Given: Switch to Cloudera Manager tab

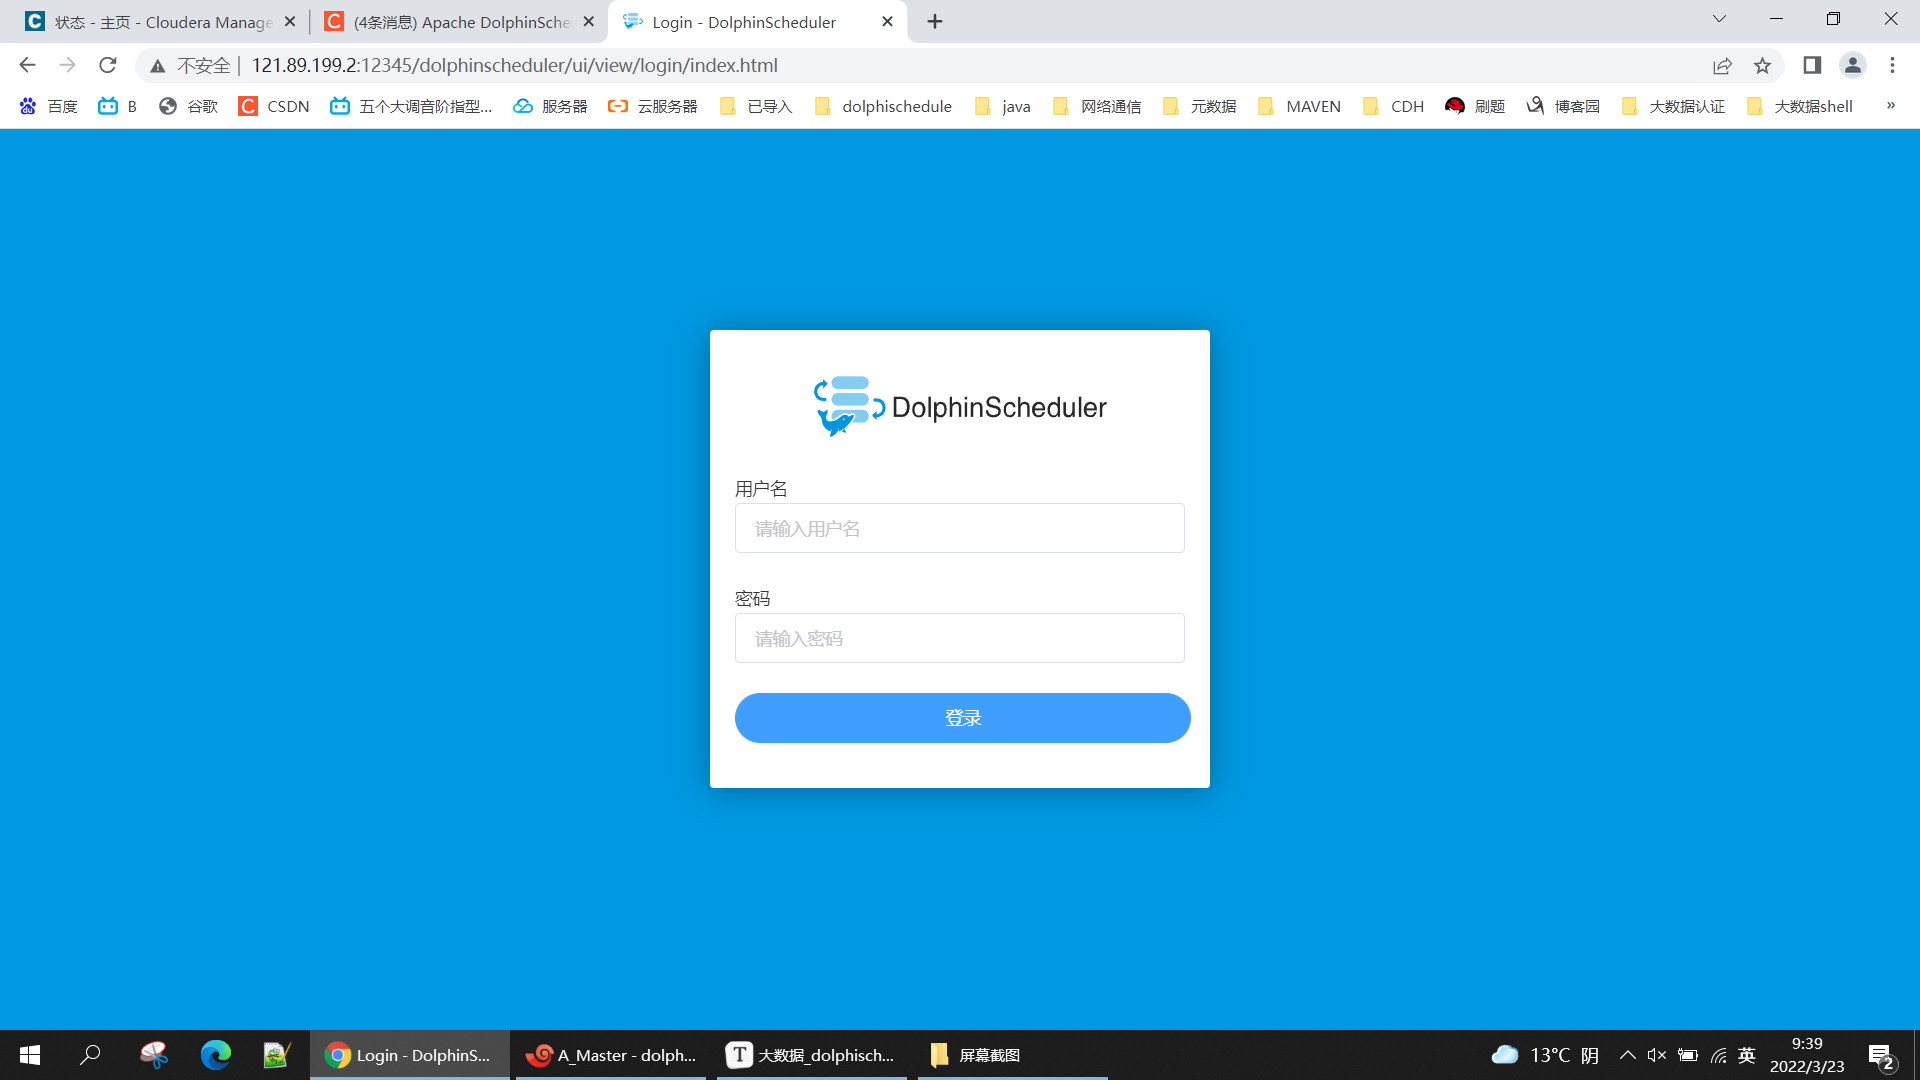Looking at the screenshot, I should pos(160,22).
